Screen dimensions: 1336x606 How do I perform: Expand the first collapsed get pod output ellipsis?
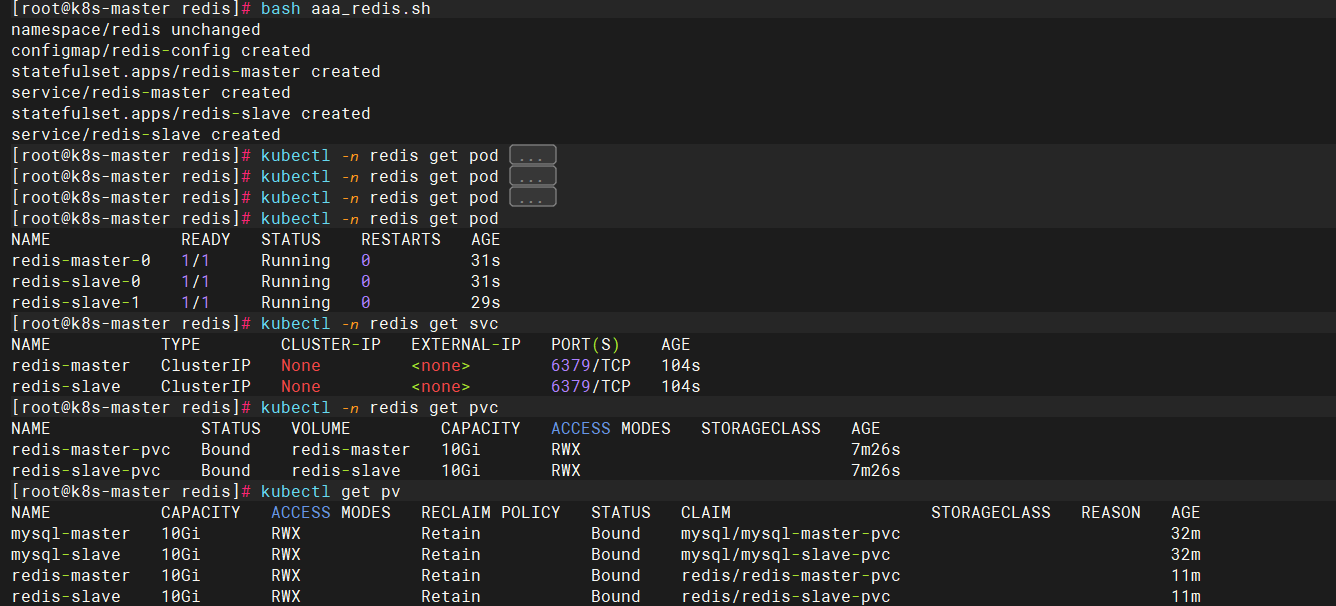tap(532, 155)
